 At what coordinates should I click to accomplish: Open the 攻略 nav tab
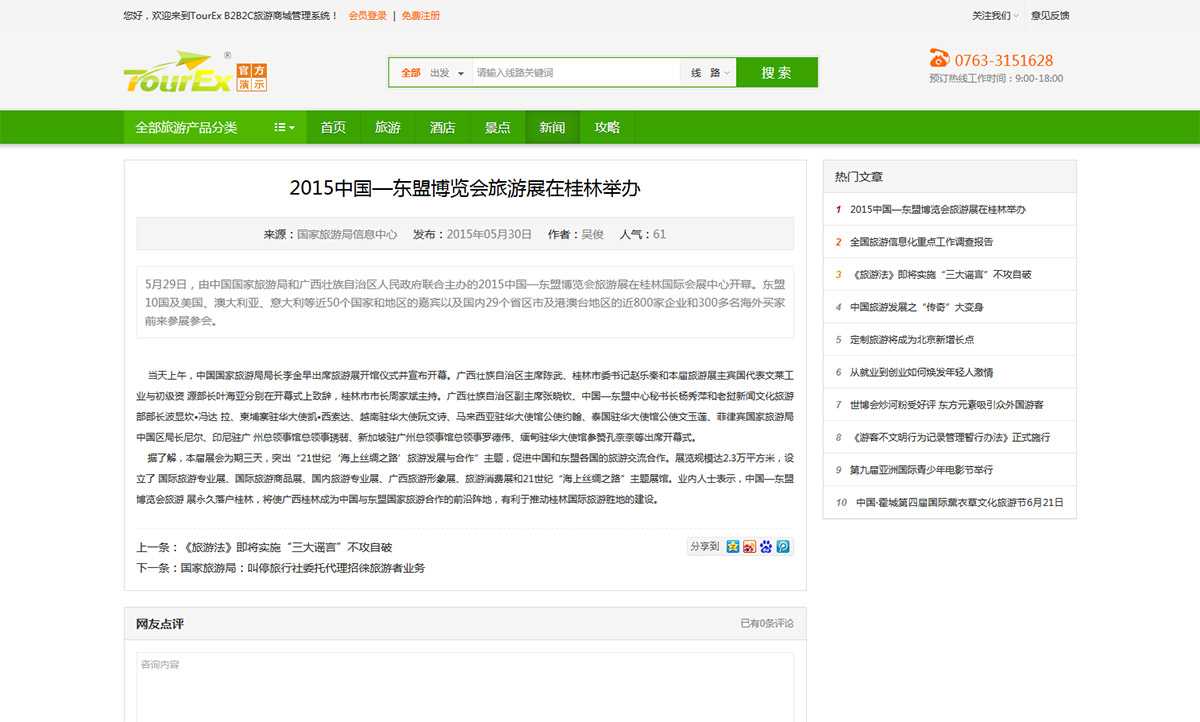click(607, 128)
